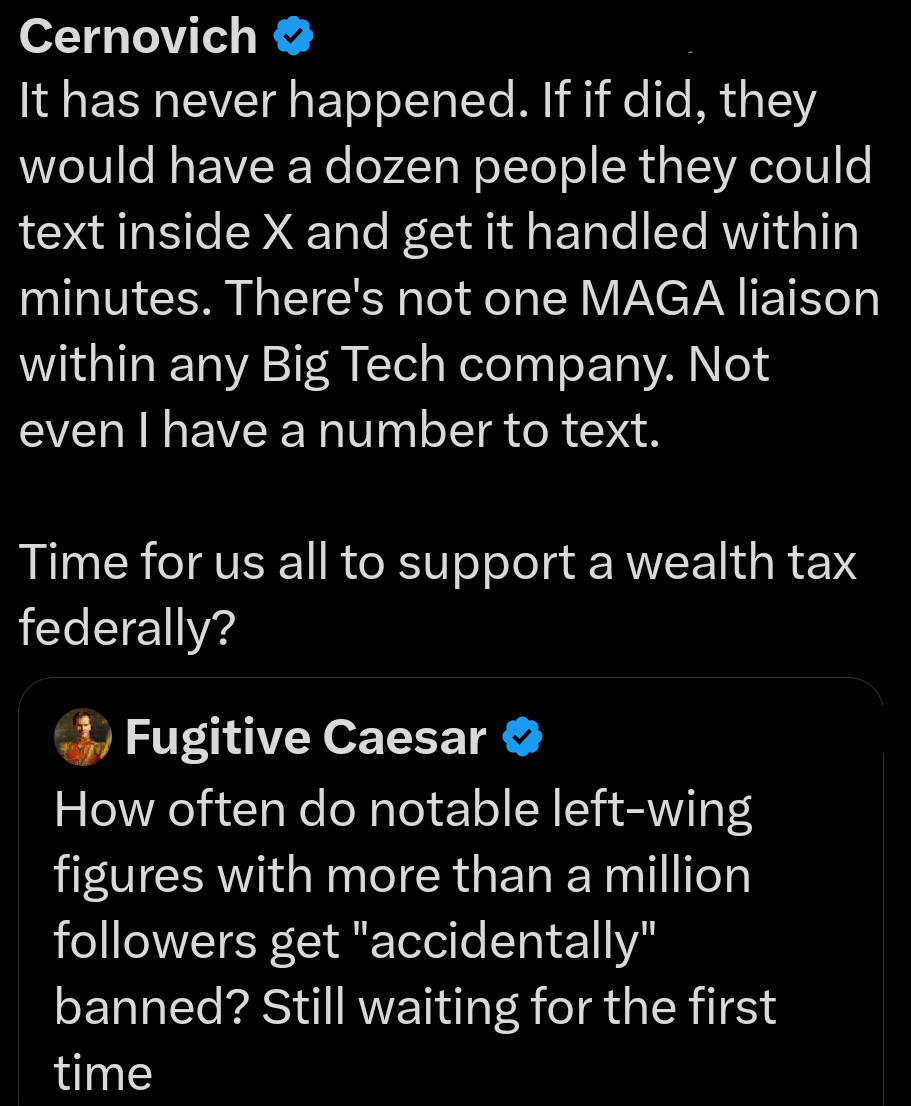Click the text 'Time for us all to support'

coord(280,562)
